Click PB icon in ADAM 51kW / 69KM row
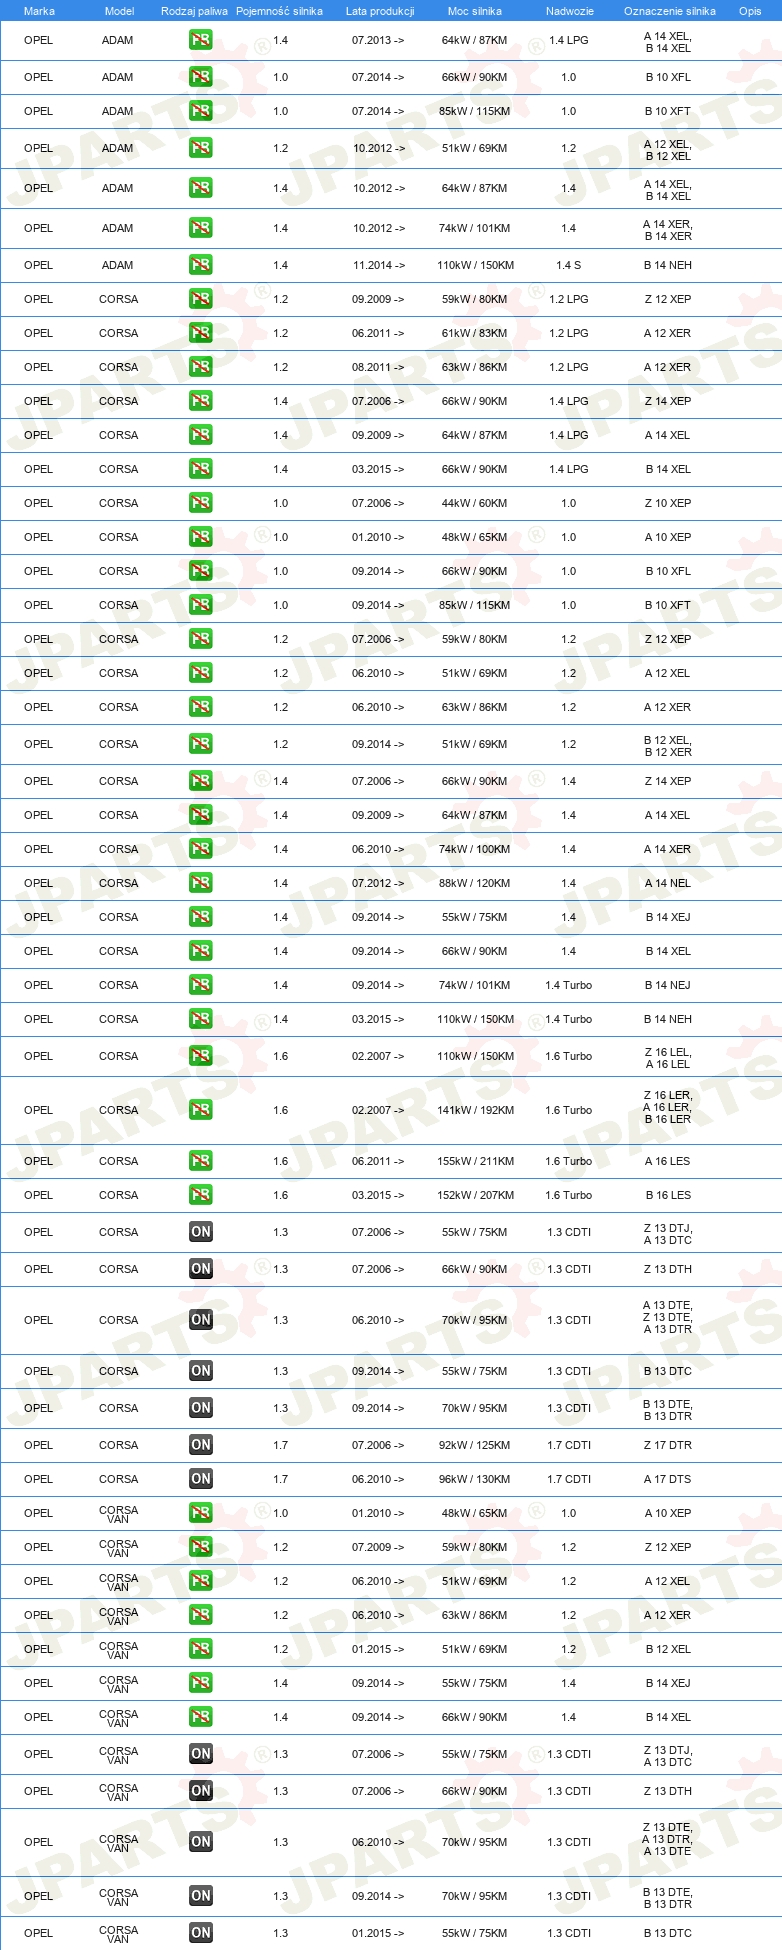 (x=201, y=148)
